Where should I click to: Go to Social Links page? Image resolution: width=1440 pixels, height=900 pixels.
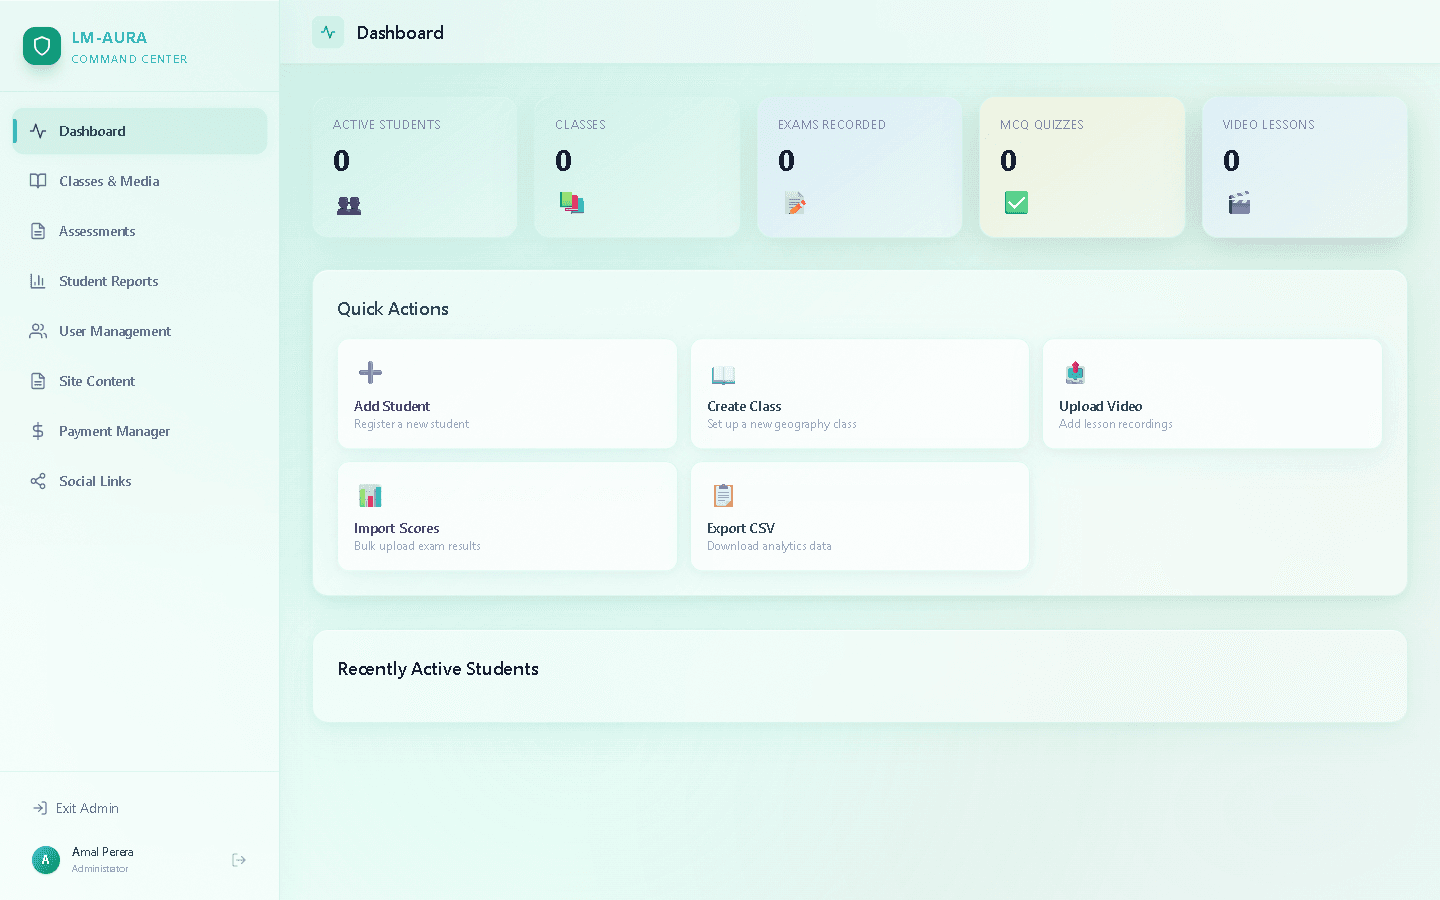coord(140,481)
